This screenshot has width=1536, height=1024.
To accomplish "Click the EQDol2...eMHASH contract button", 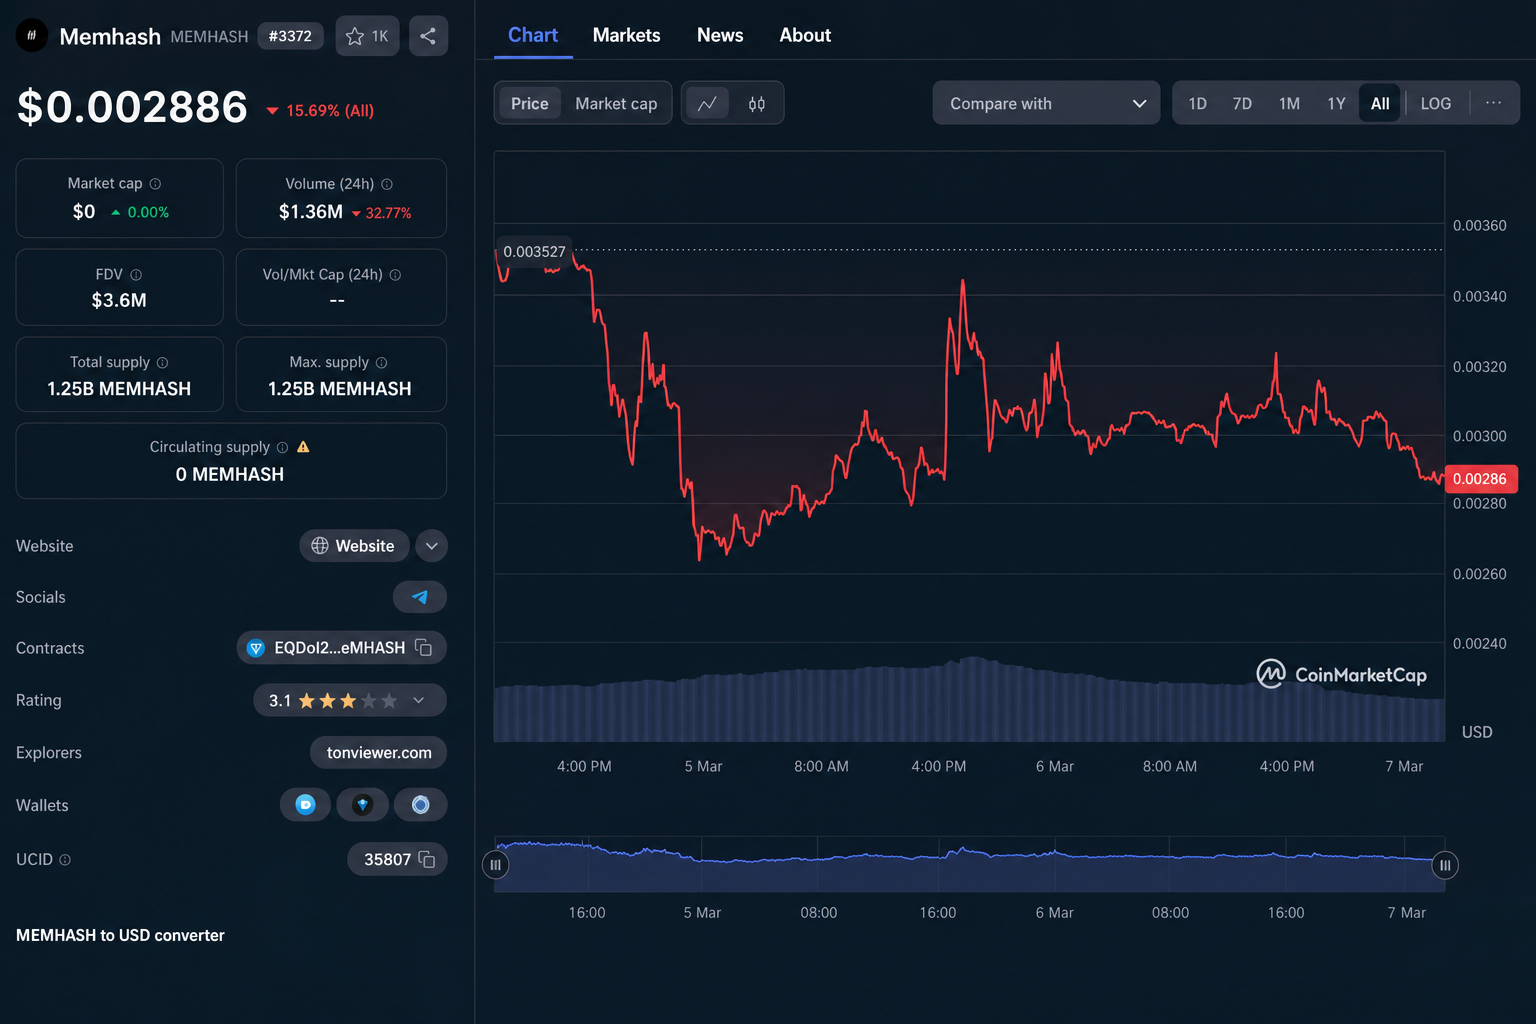I will 341,648.
